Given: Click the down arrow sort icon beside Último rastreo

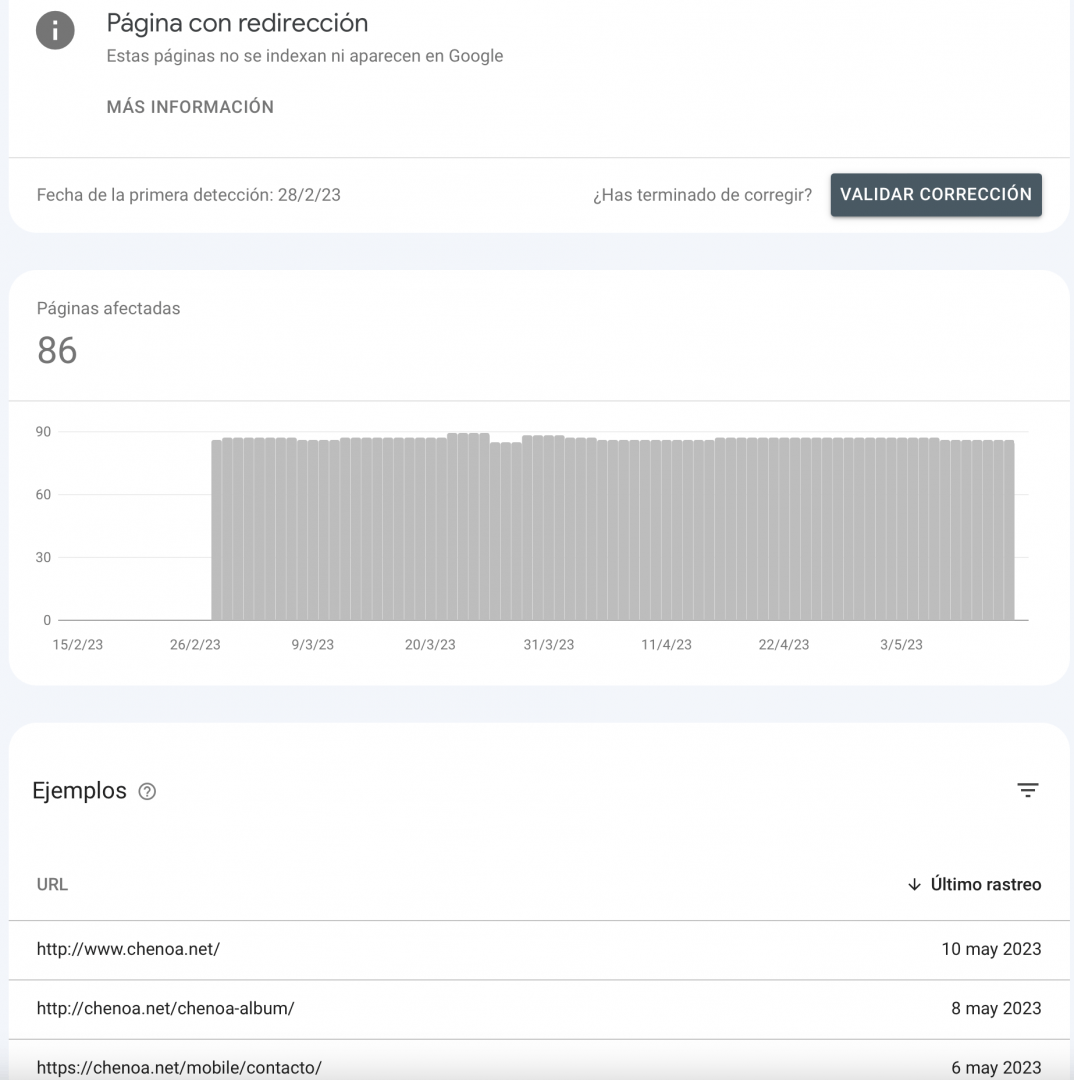Looking at the screenshot, I should (x=914, y=884).
